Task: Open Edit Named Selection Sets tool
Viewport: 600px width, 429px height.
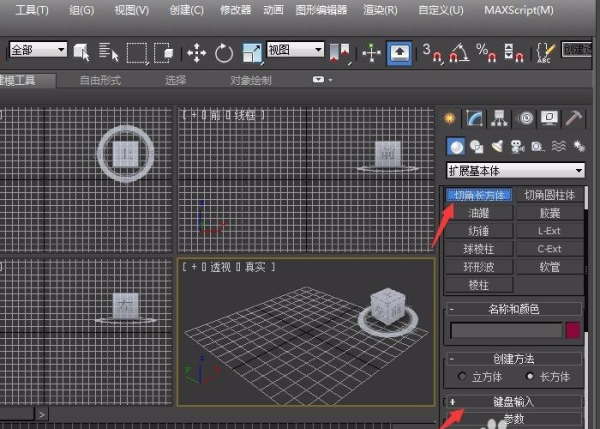Action: [545, 53]
